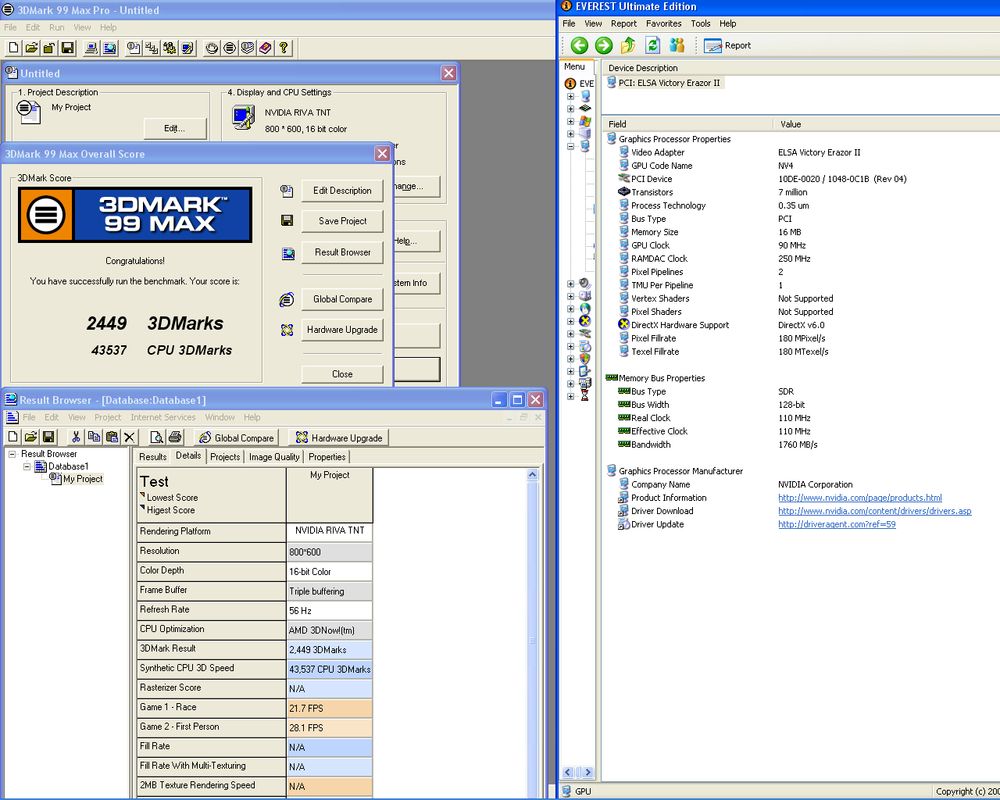The width and height of the screenshot is (1000, 800).
Task: Click the Field column header in EVEREST
Action: tap(688, 124)
